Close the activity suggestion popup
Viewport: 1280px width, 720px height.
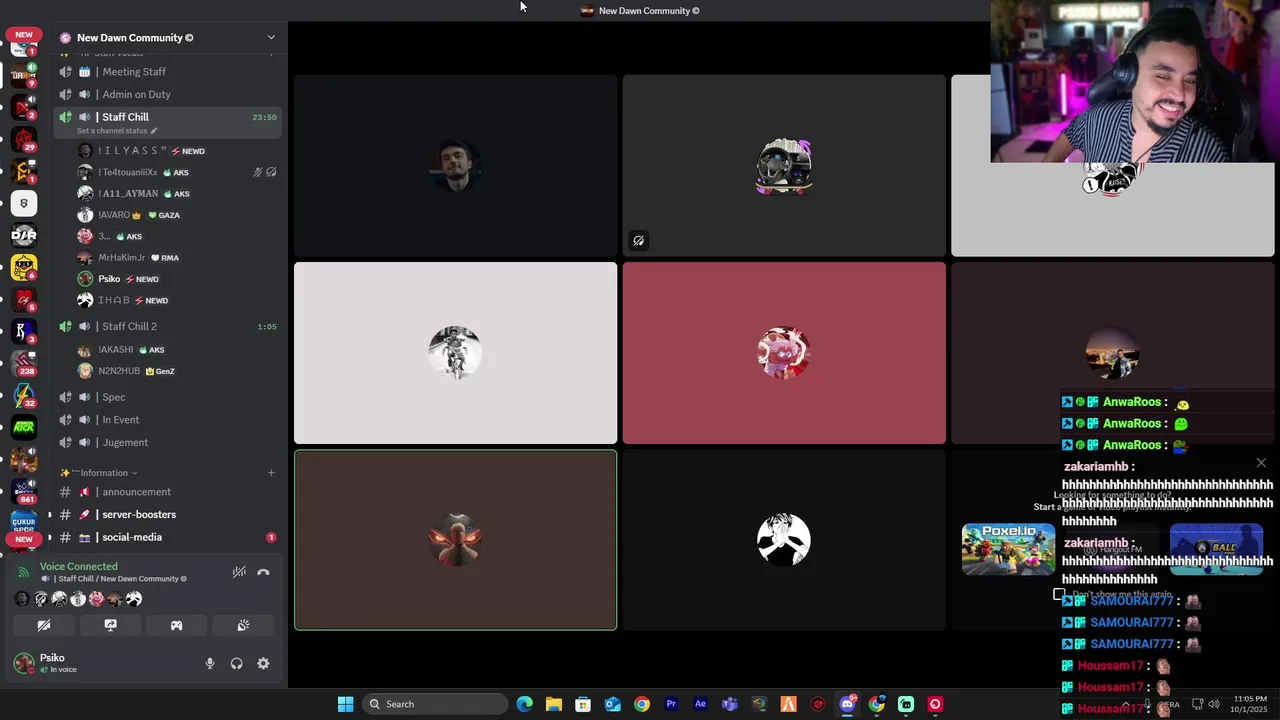[1261, 463]
